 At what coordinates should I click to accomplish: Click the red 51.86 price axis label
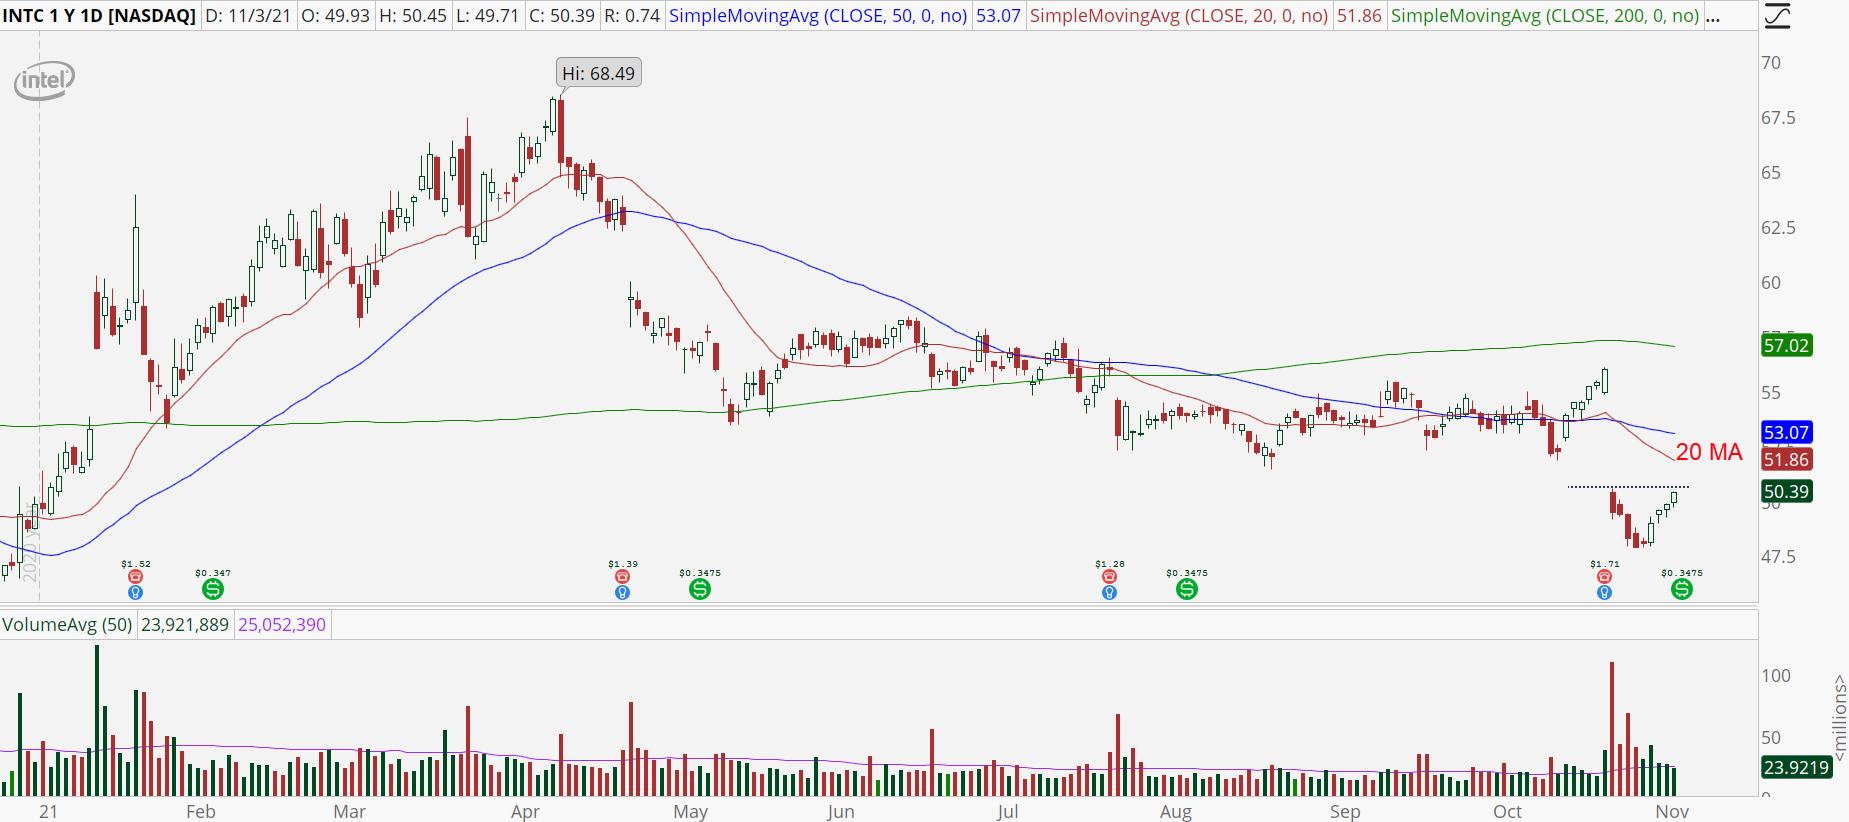click(x=1786, y=460)
